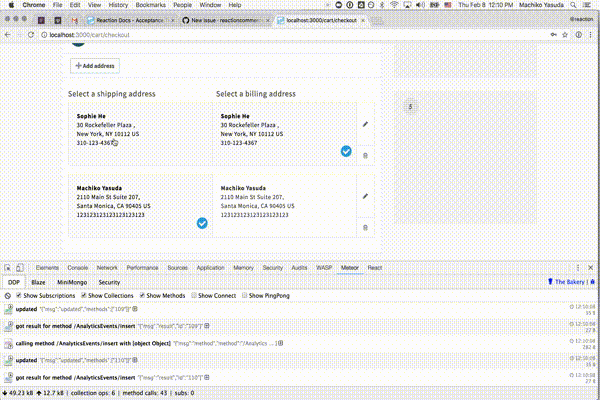Open DevTools Elements tab
Screen dimensions: 600x400
(x=47, y=268)
